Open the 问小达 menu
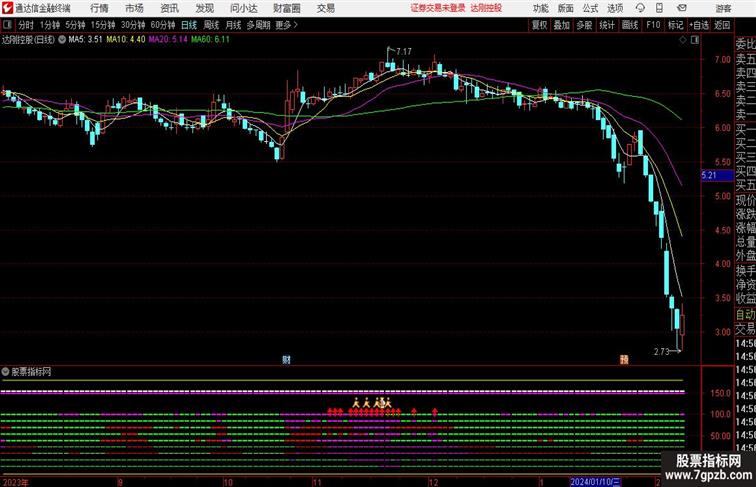 243,8
